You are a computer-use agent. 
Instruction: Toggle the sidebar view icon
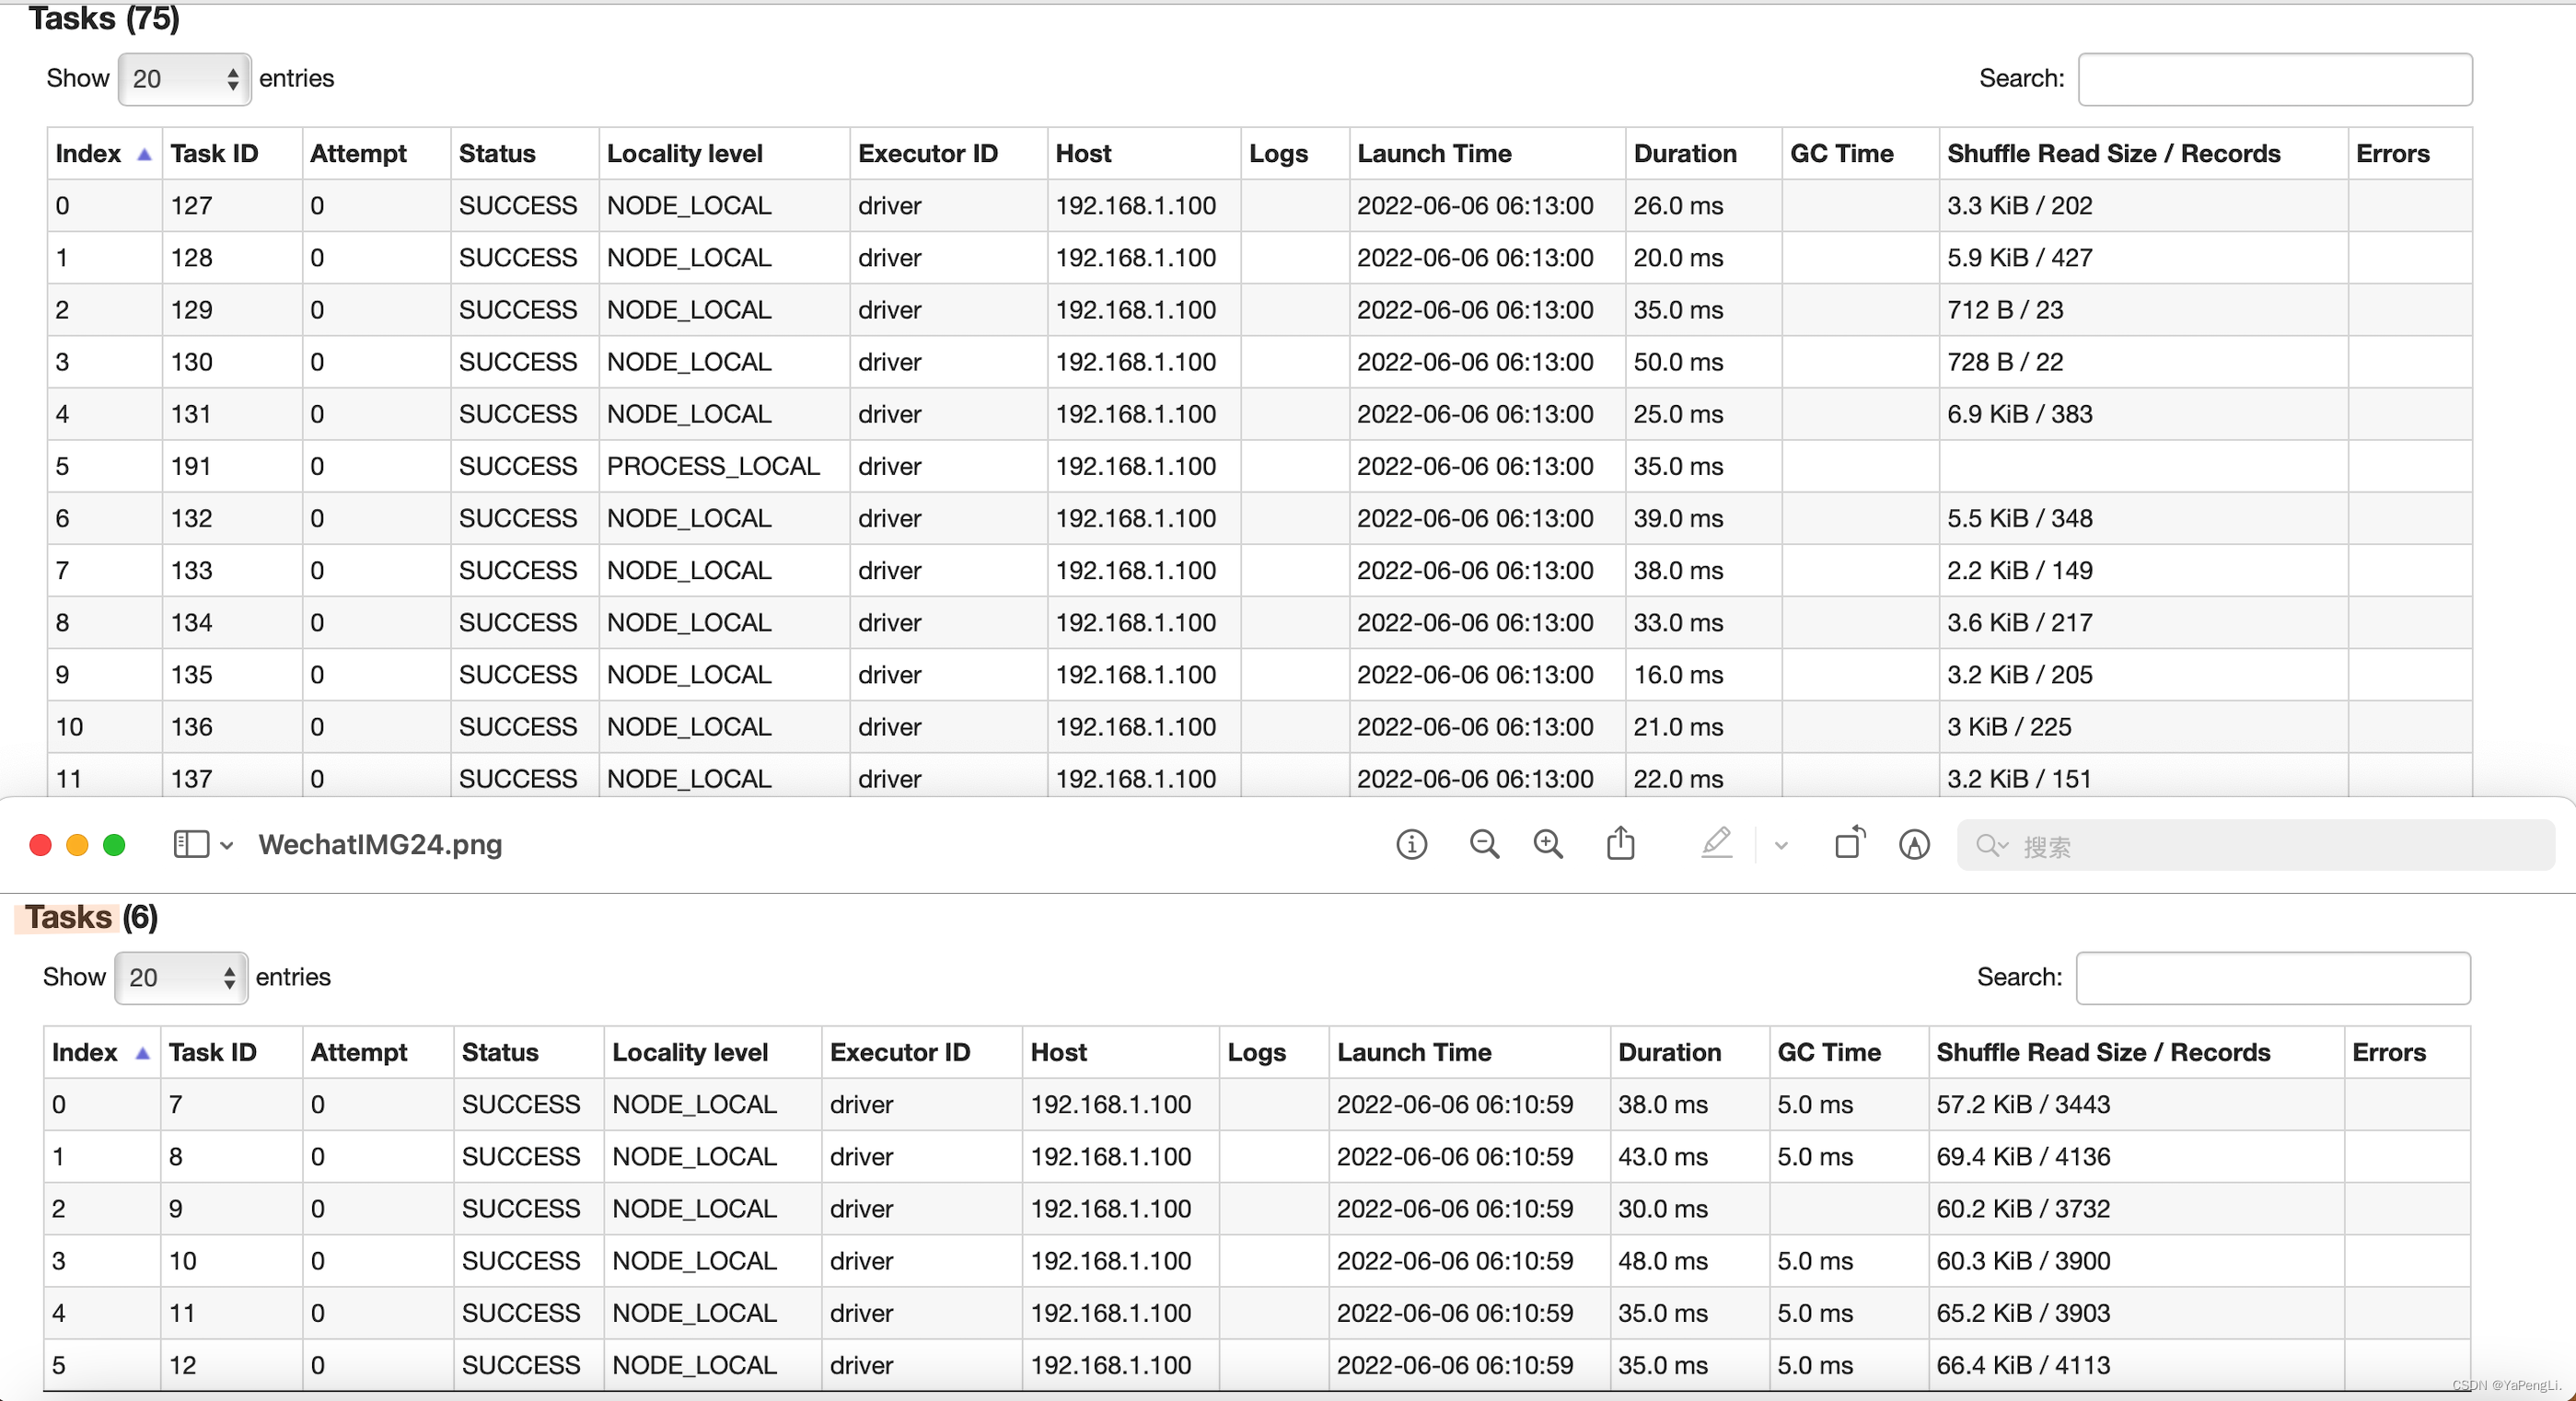coord(191,845)
